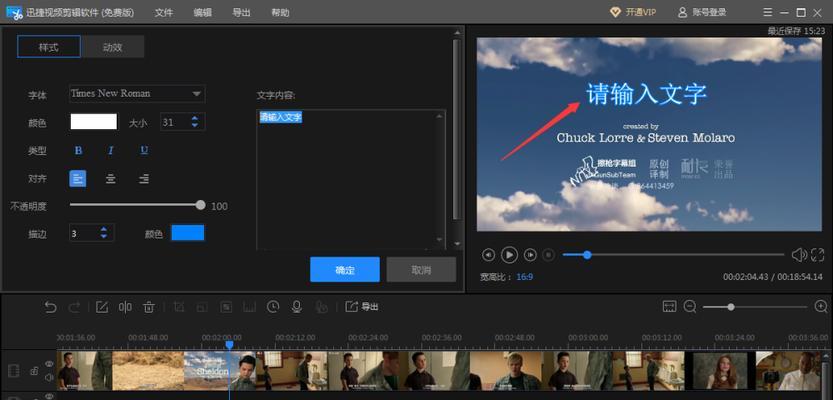This screenshot has height=400, width=833.
Task: Click the crop icon in timeline toolbar
Action: [179, 307]
